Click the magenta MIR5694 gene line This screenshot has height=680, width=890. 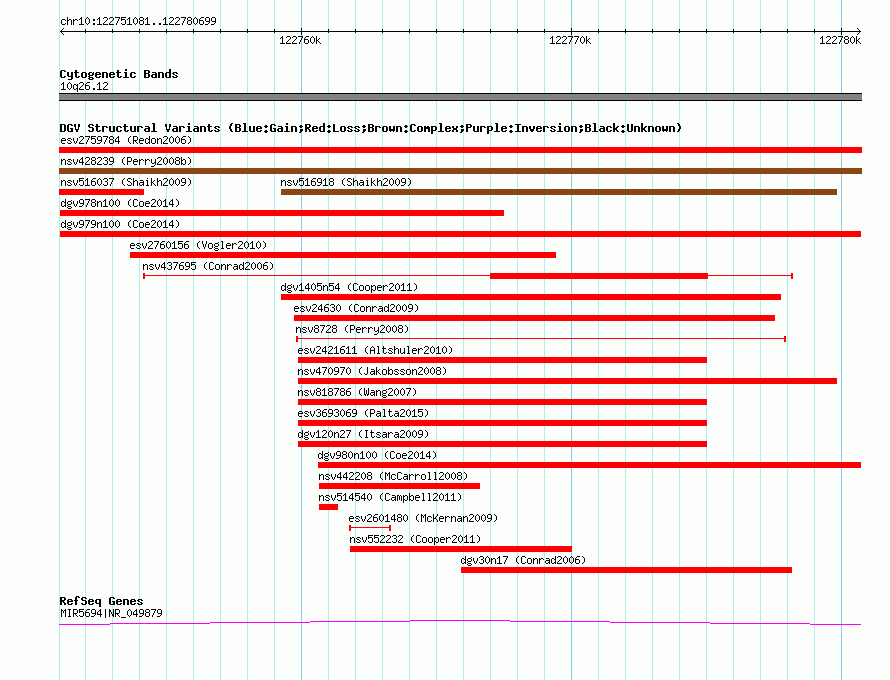pyautogui.click(x=460, y=623)
